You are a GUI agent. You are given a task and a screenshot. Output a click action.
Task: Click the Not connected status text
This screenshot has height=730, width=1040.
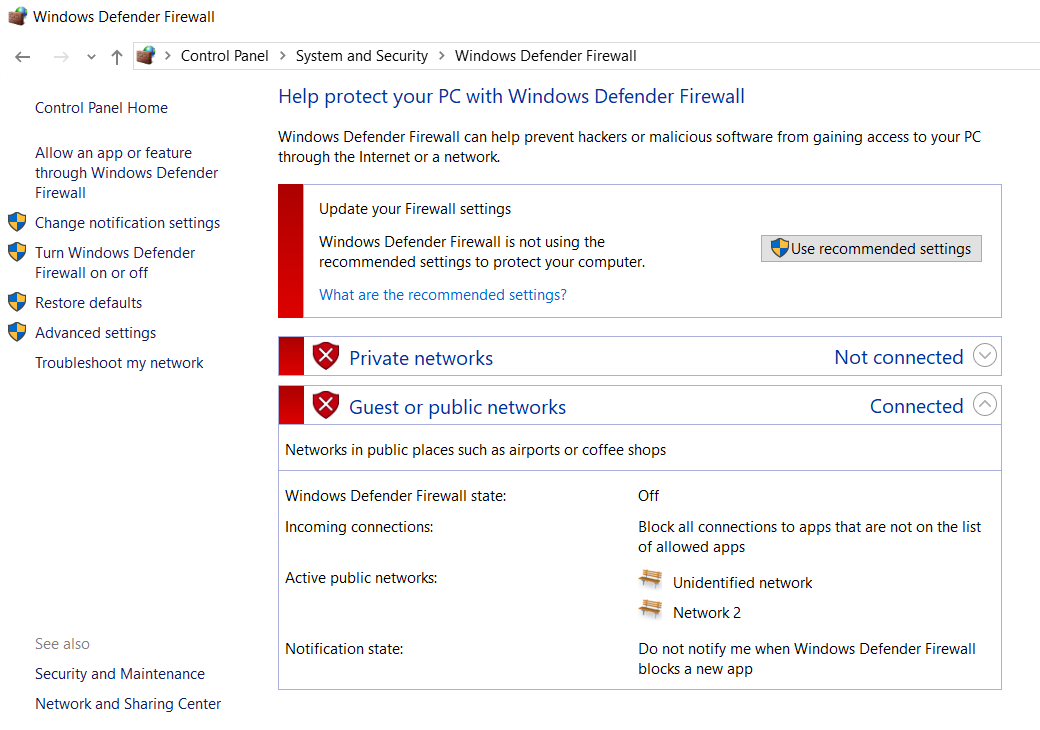coord(899,357)
